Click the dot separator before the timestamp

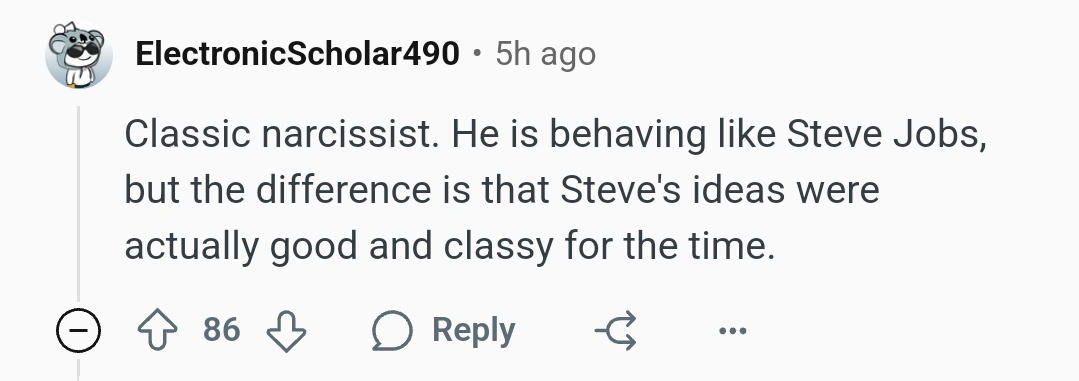pyautogui.click(x=477, y=54)
